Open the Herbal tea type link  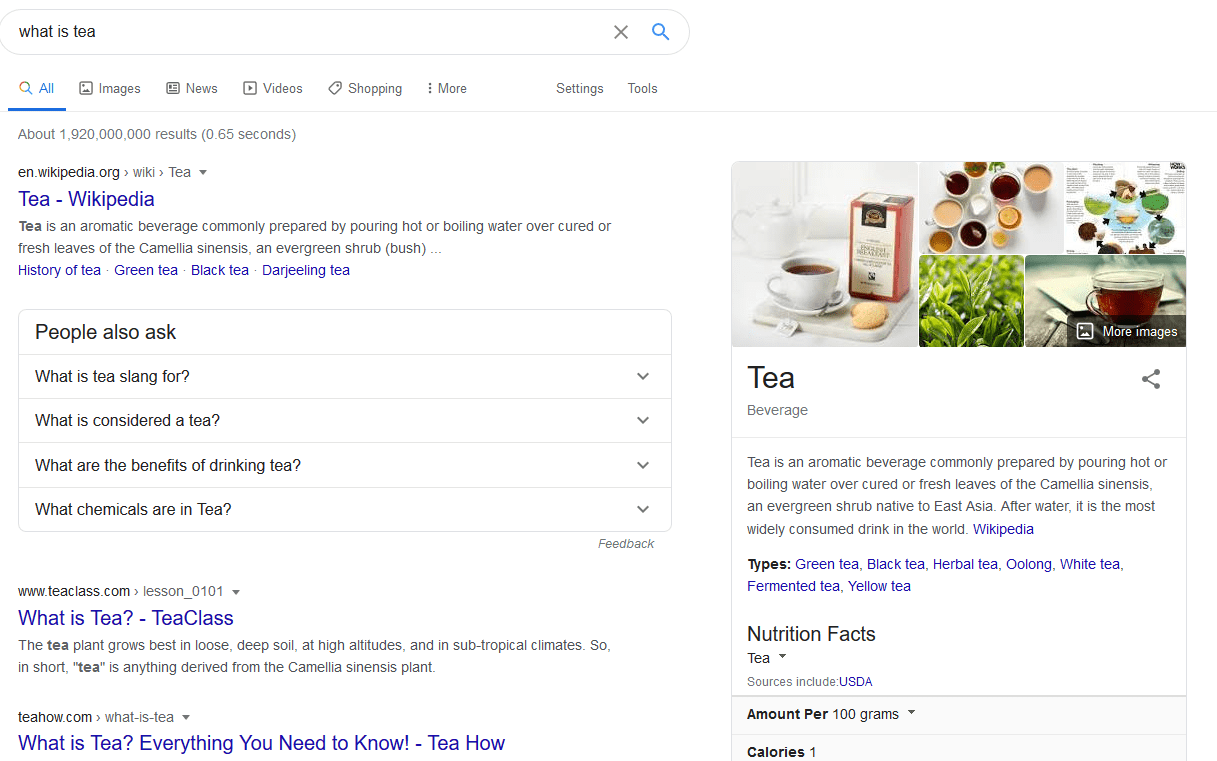965,564
